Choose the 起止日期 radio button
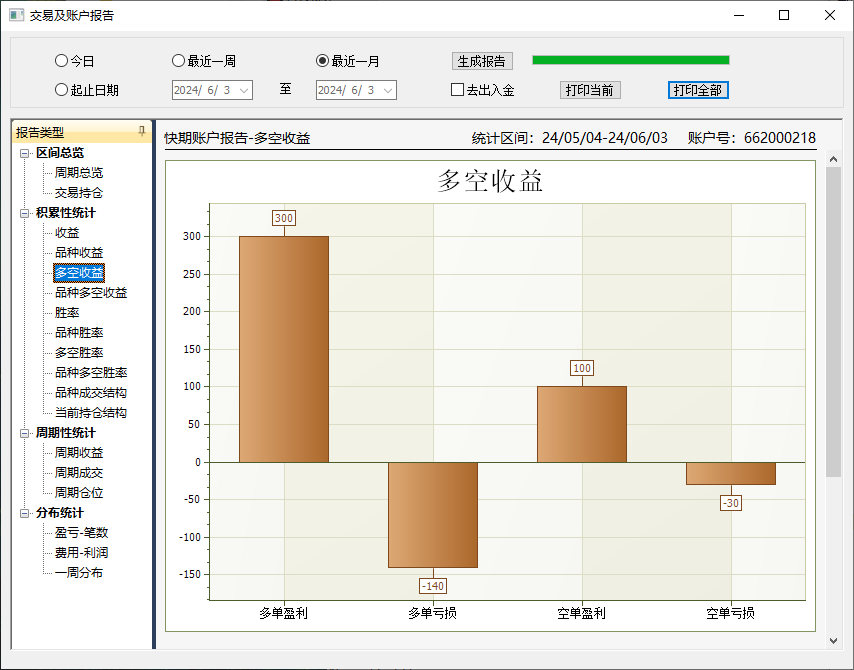Image resolution: width=854 pixels, height=670 pixels. tap(62, 90)
